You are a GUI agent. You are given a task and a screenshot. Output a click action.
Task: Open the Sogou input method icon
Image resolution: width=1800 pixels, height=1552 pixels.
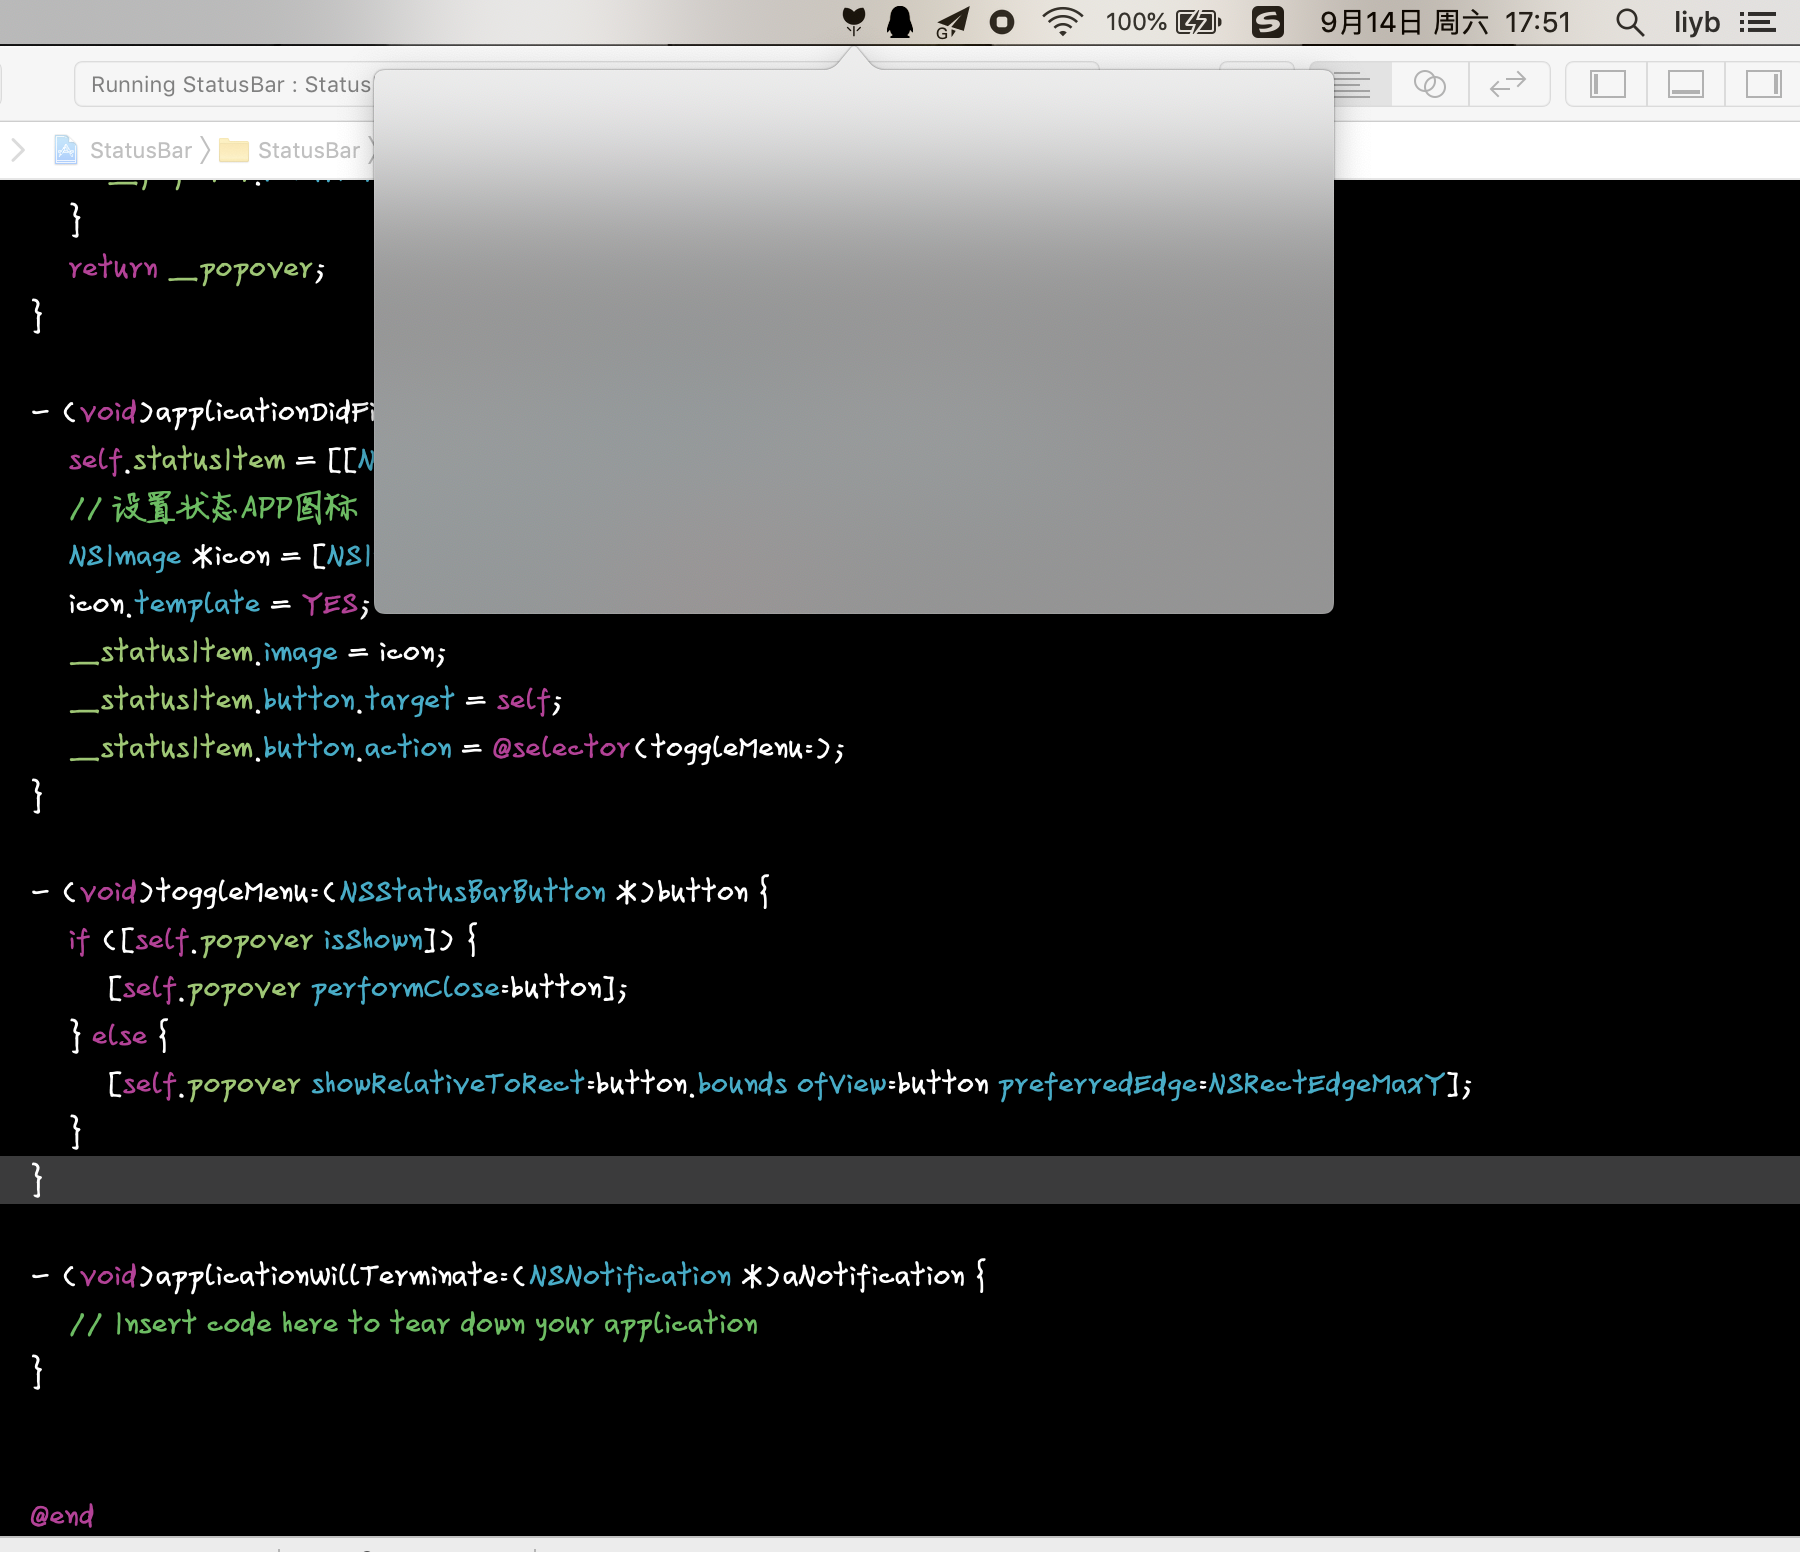1267,21
